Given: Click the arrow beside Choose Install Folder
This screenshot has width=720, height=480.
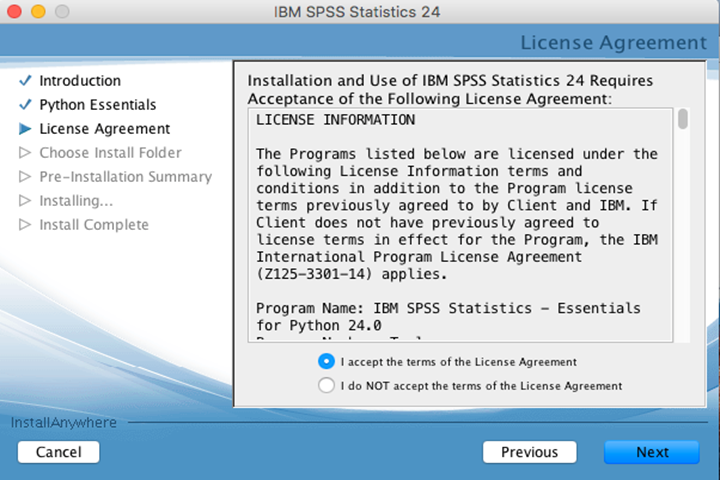Looking at the screenshot, I should click(x=25, y=153).
